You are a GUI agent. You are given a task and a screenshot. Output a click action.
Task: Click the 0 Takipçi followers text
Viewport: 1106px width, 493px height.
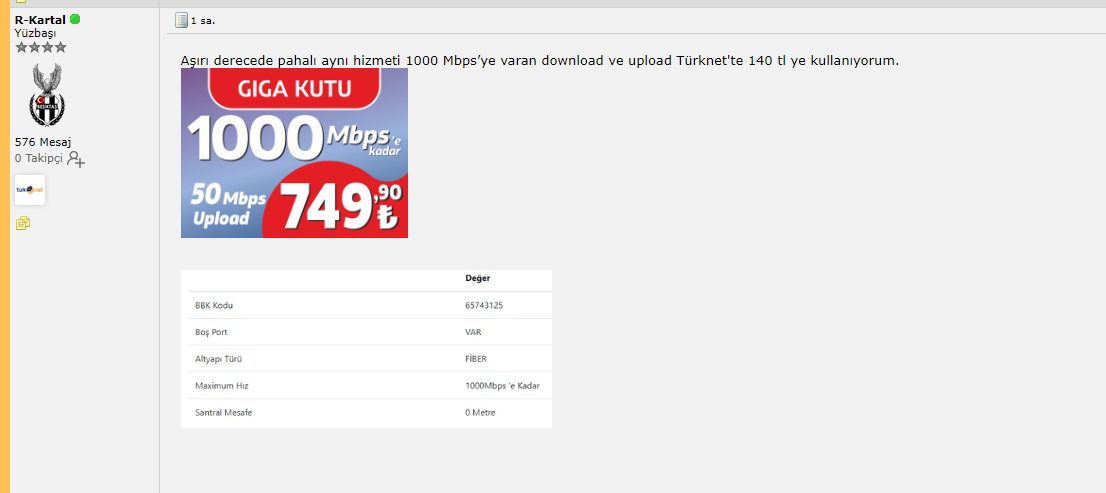point(39,159)
